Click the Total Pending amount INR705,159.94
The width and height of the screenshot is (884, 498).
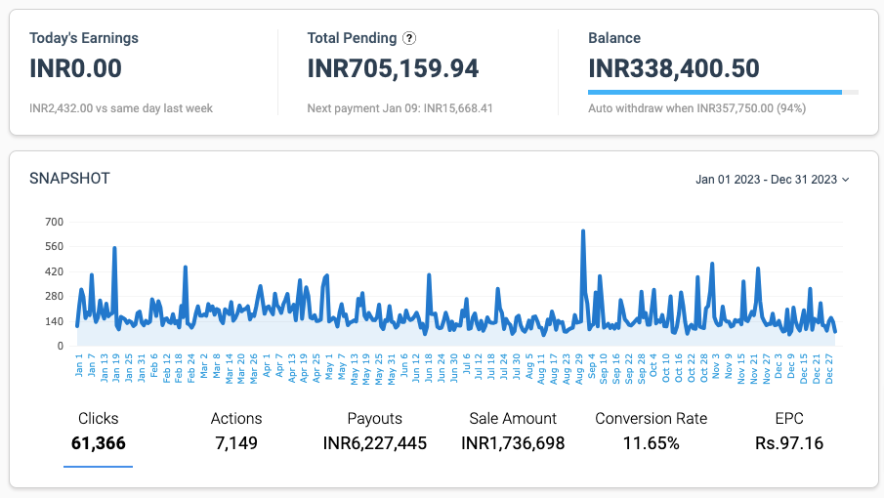(393, 68)
